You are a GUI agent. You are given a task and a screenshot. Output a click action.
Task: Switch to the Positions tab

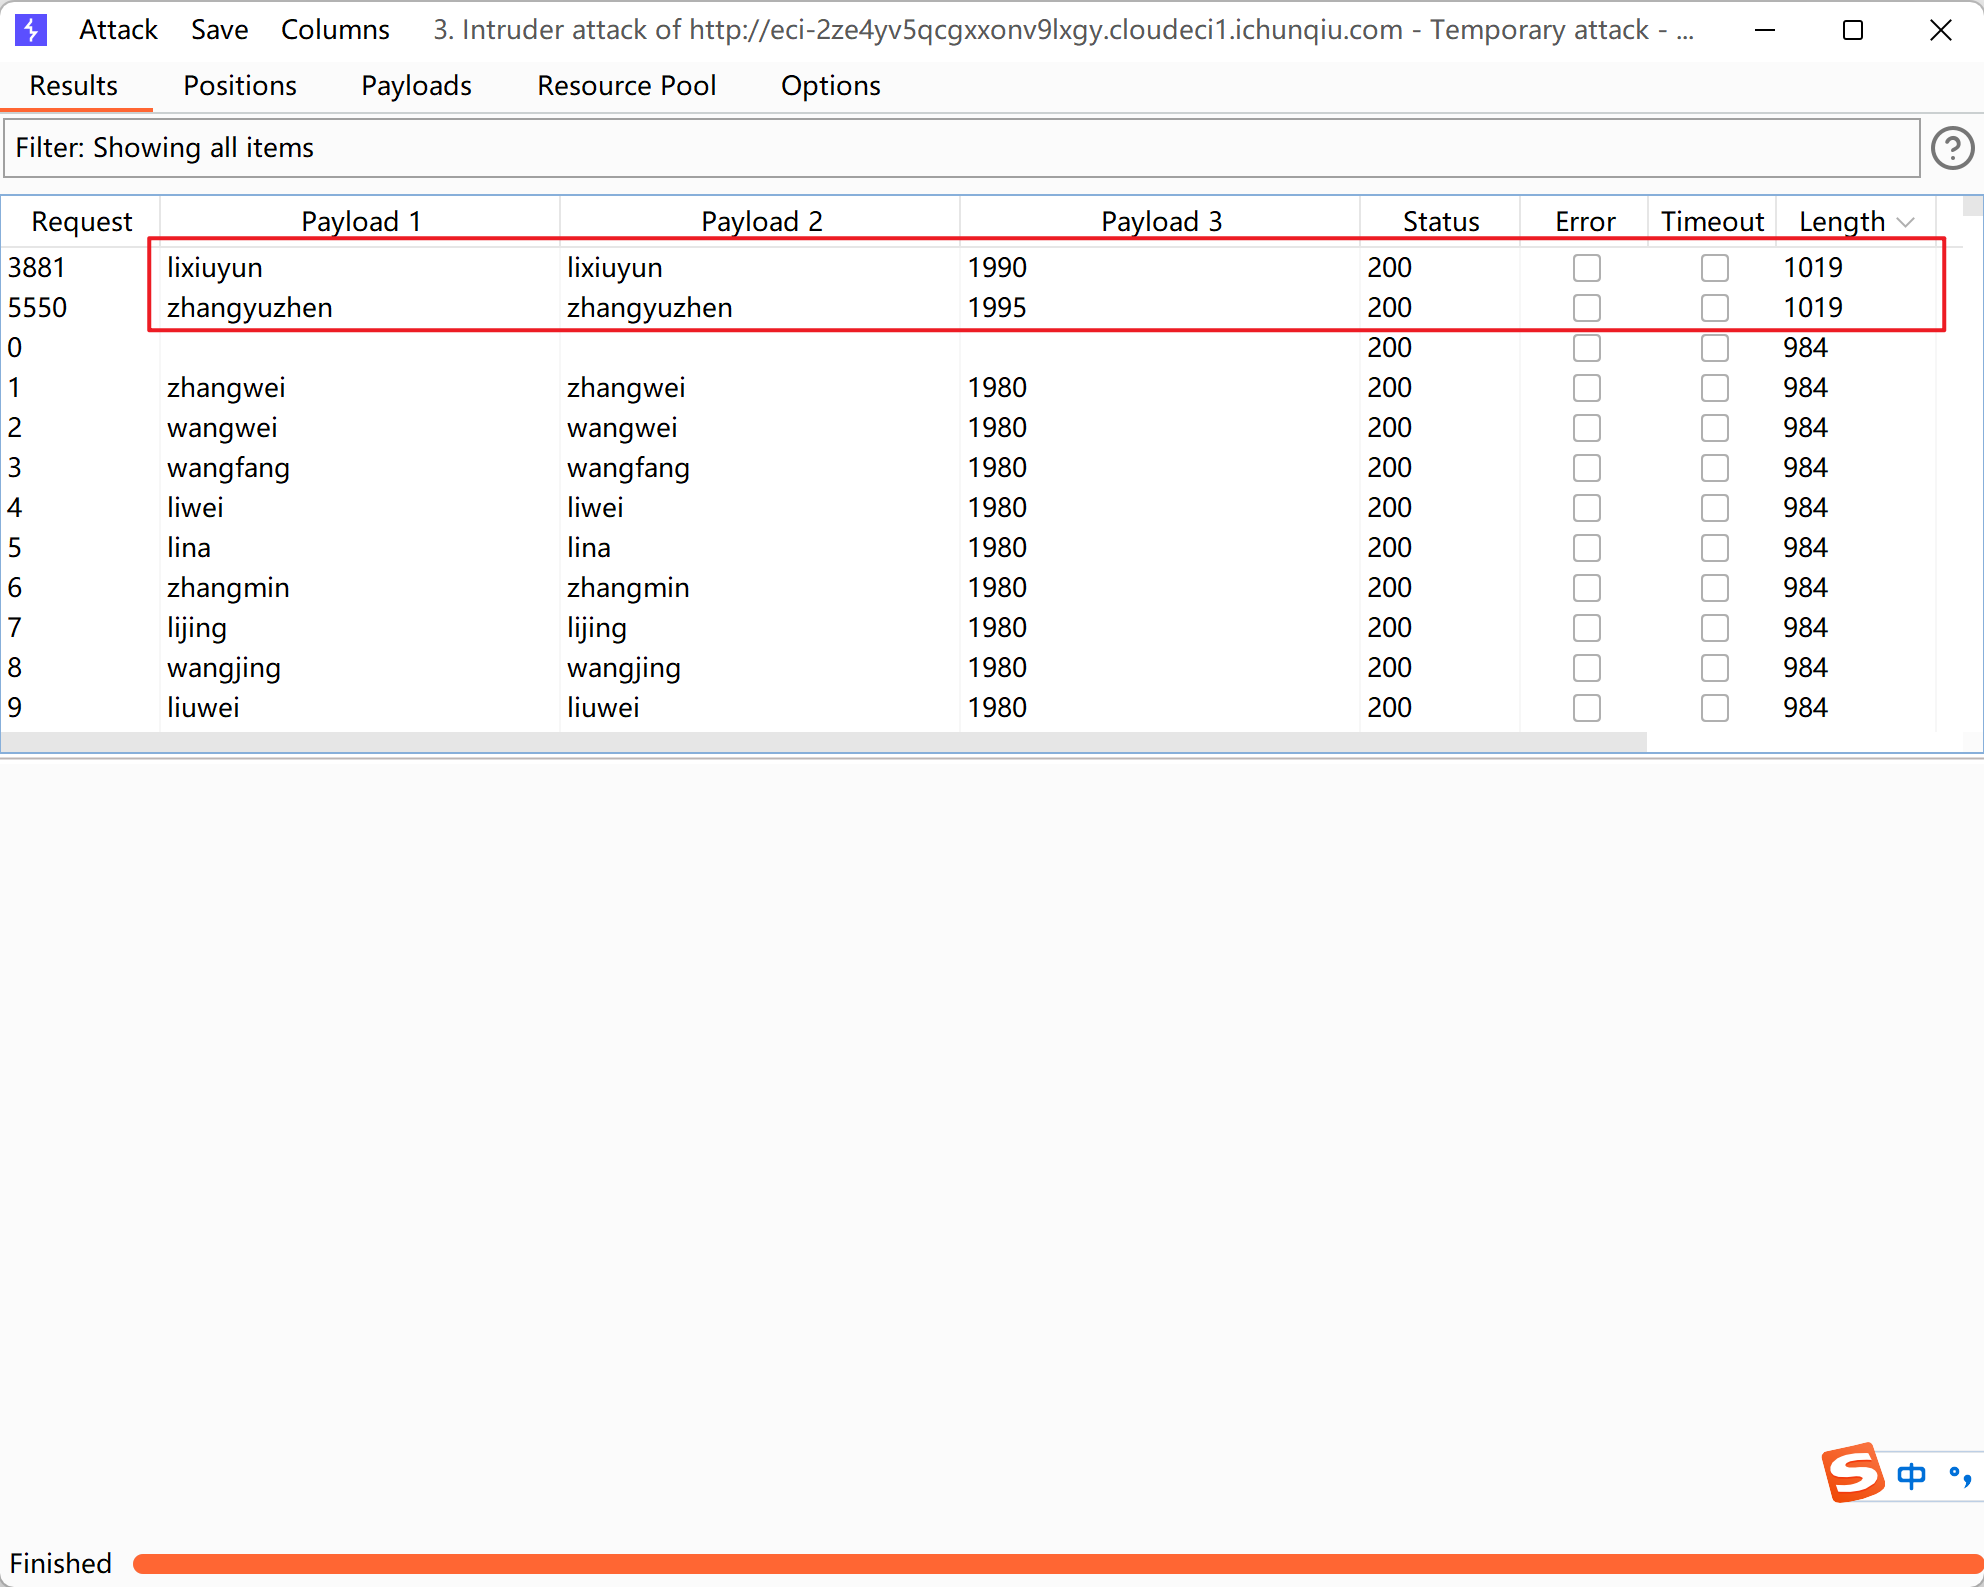click(x=240, y=86)
